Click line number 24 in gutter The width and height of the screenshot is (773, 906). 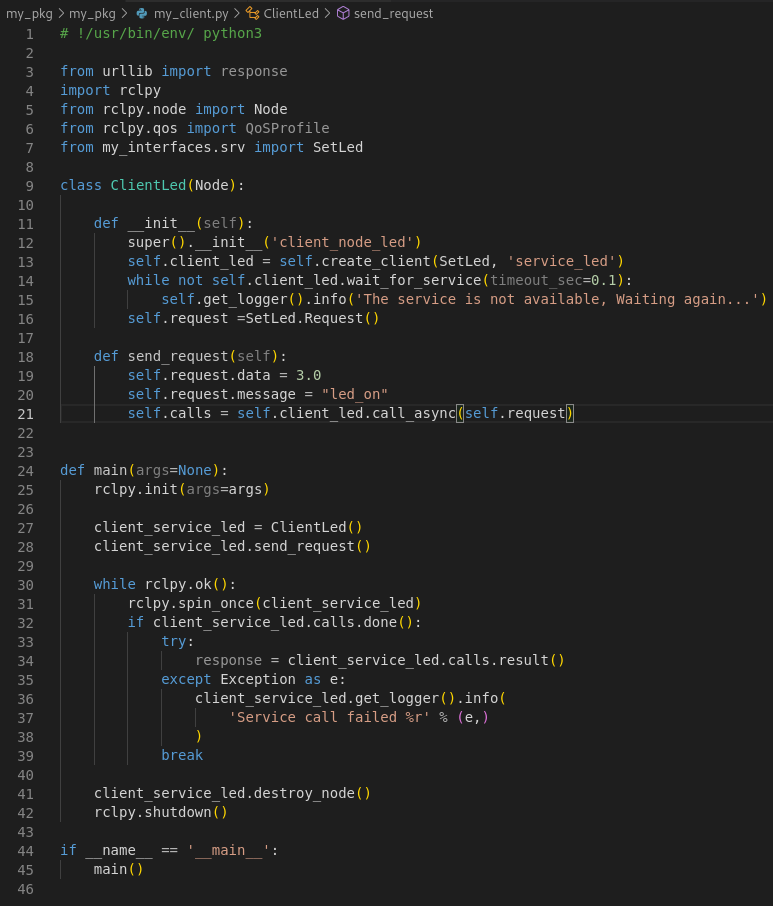pos(25,471)
